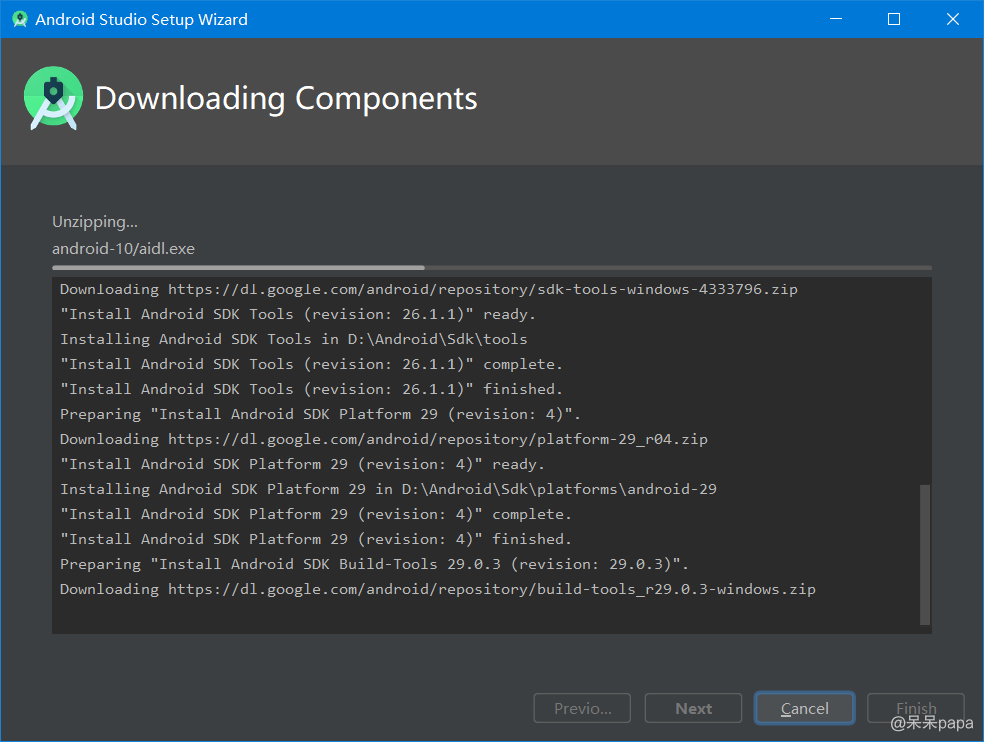Click the 'android-10/aidl.exe' file name
Screen dimensions: 984x742
point(124,249)
